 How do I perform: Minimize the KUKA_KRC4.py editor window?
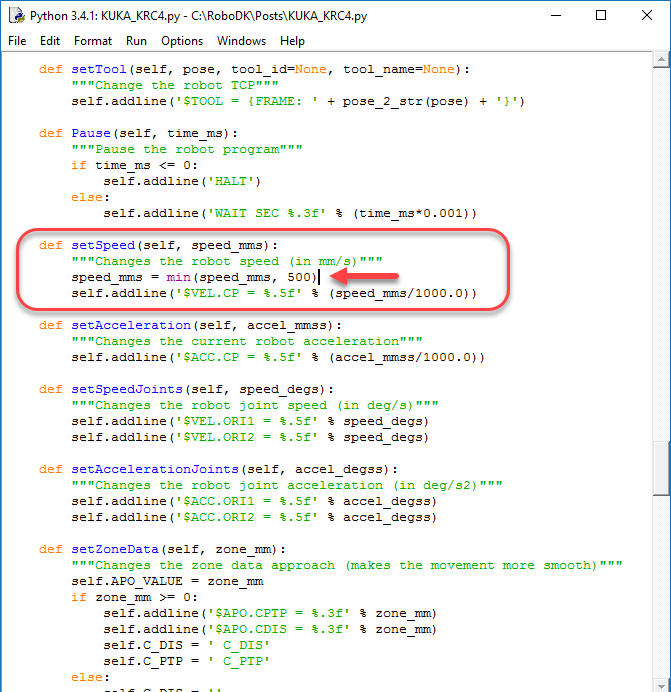(x=555, y=16)
